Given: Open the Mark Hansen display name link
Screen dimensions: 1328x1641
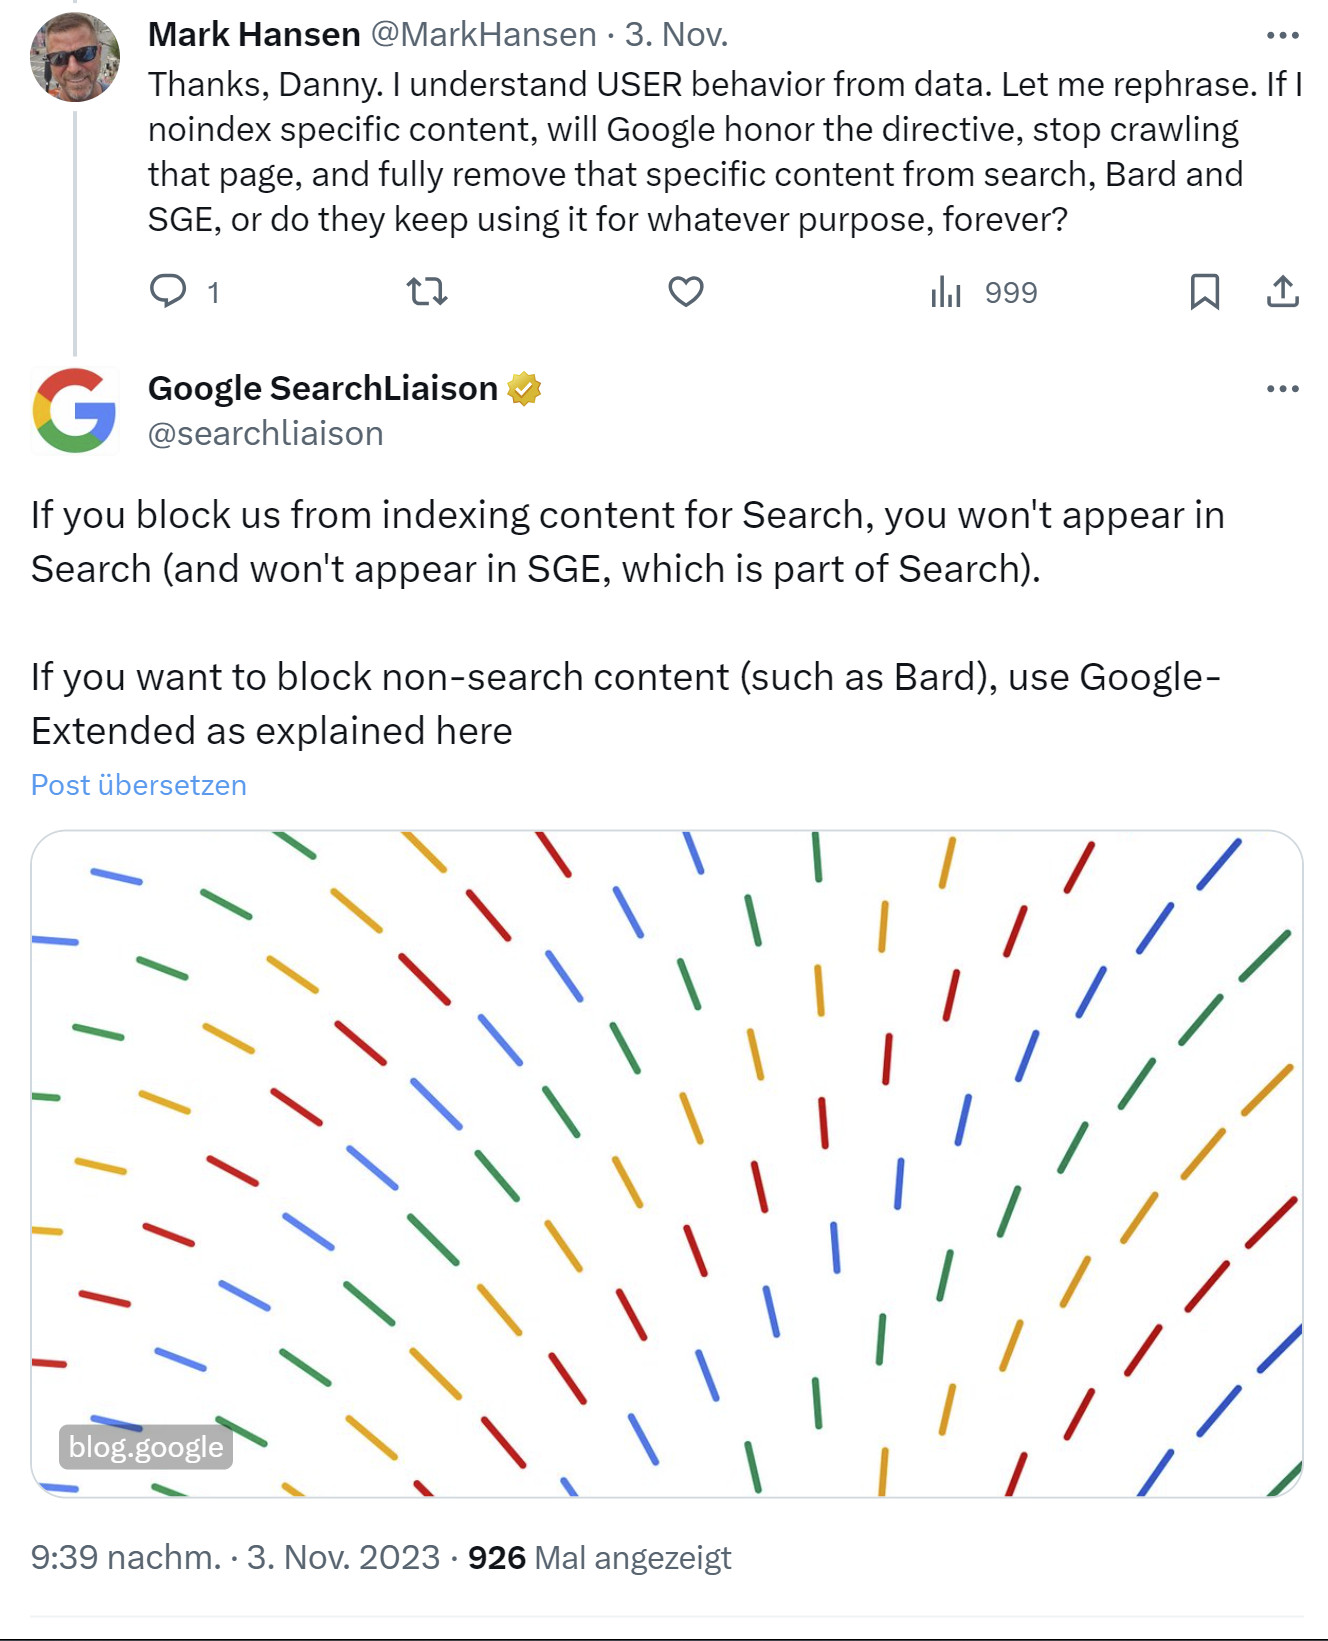Looking at the screenshot, I should click(254, 35).
